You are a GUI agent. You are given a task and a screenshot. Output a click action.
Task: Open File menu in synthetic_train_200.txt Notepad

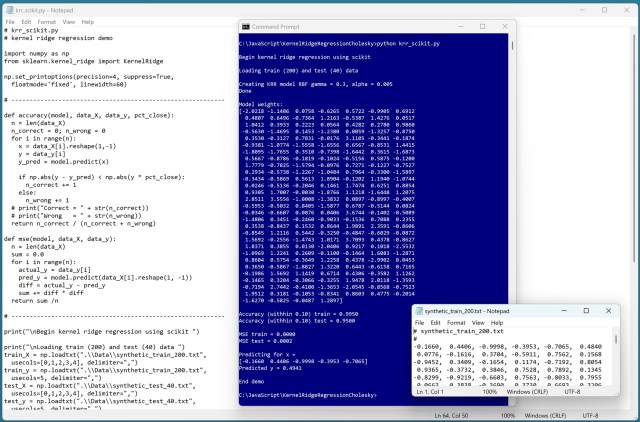click(x=420, y=322)
